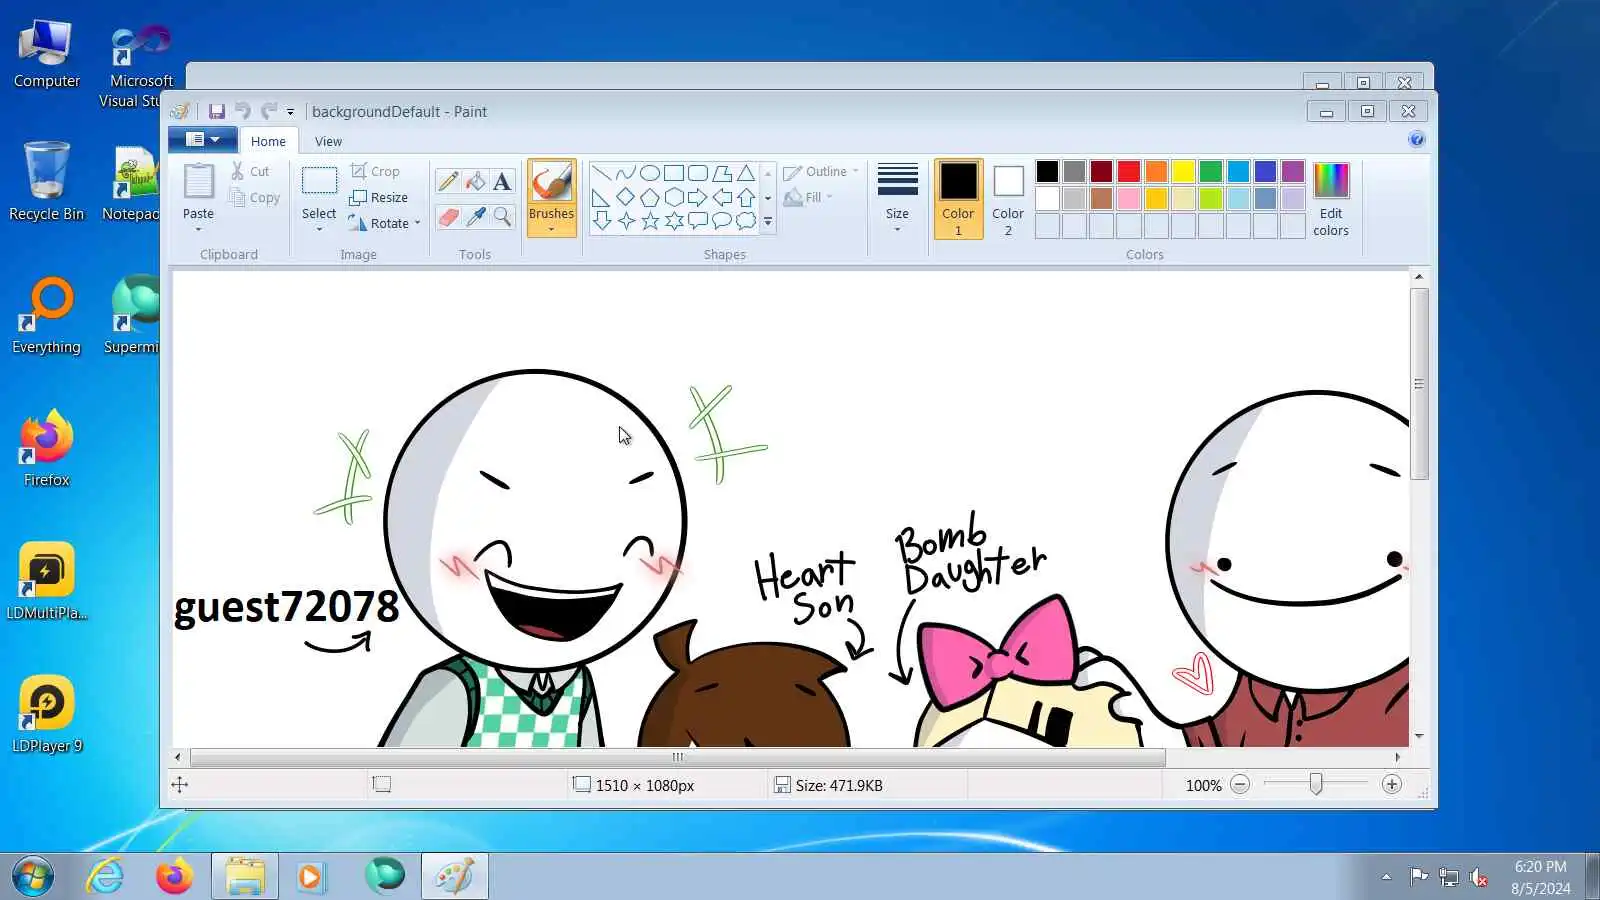Pick the Hexagon shape
Screen dimensions: 1600x900
point(673,197)
